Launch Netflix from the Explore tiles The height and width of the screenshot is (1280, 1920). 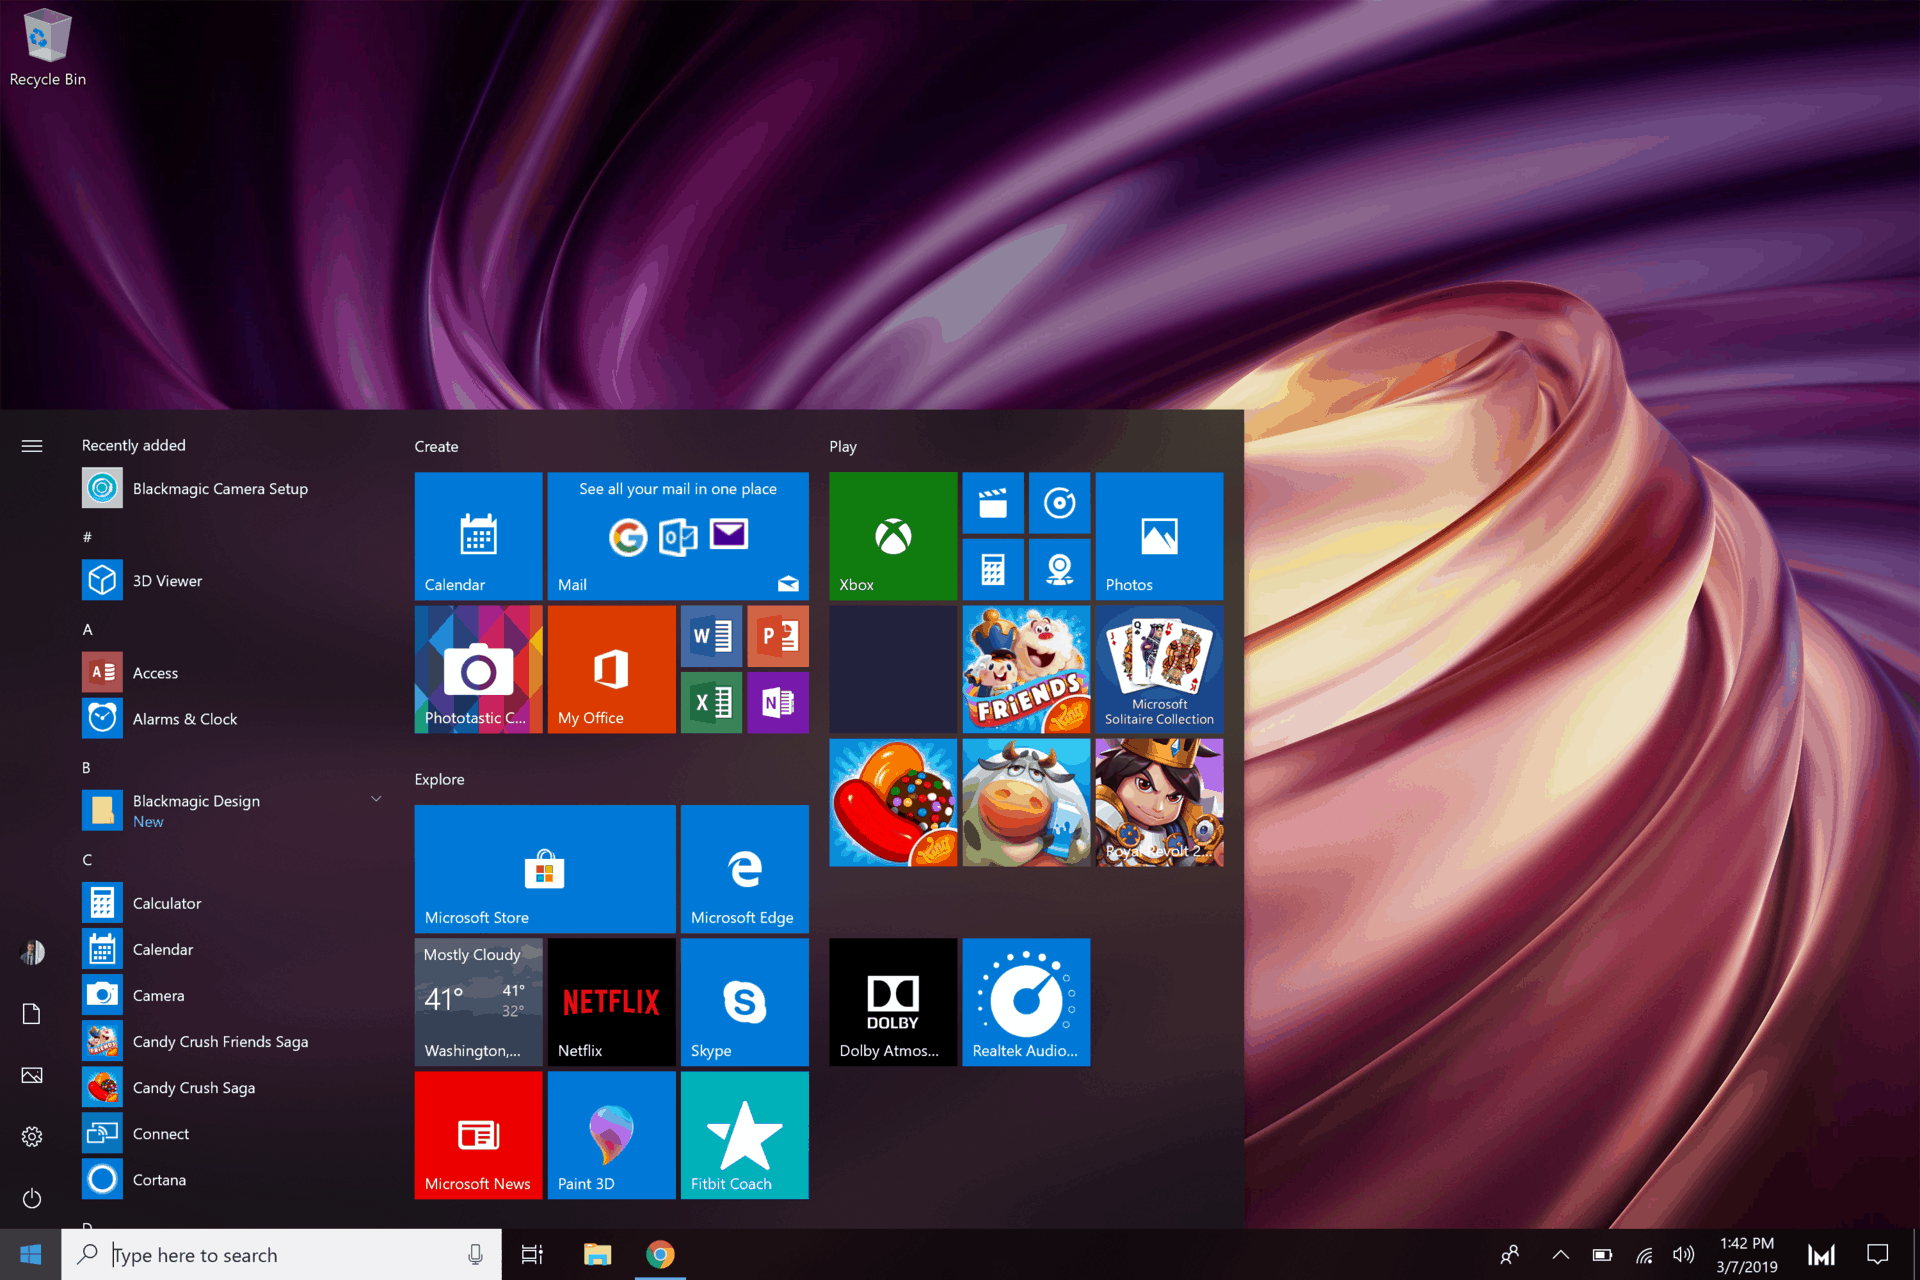611,1002
